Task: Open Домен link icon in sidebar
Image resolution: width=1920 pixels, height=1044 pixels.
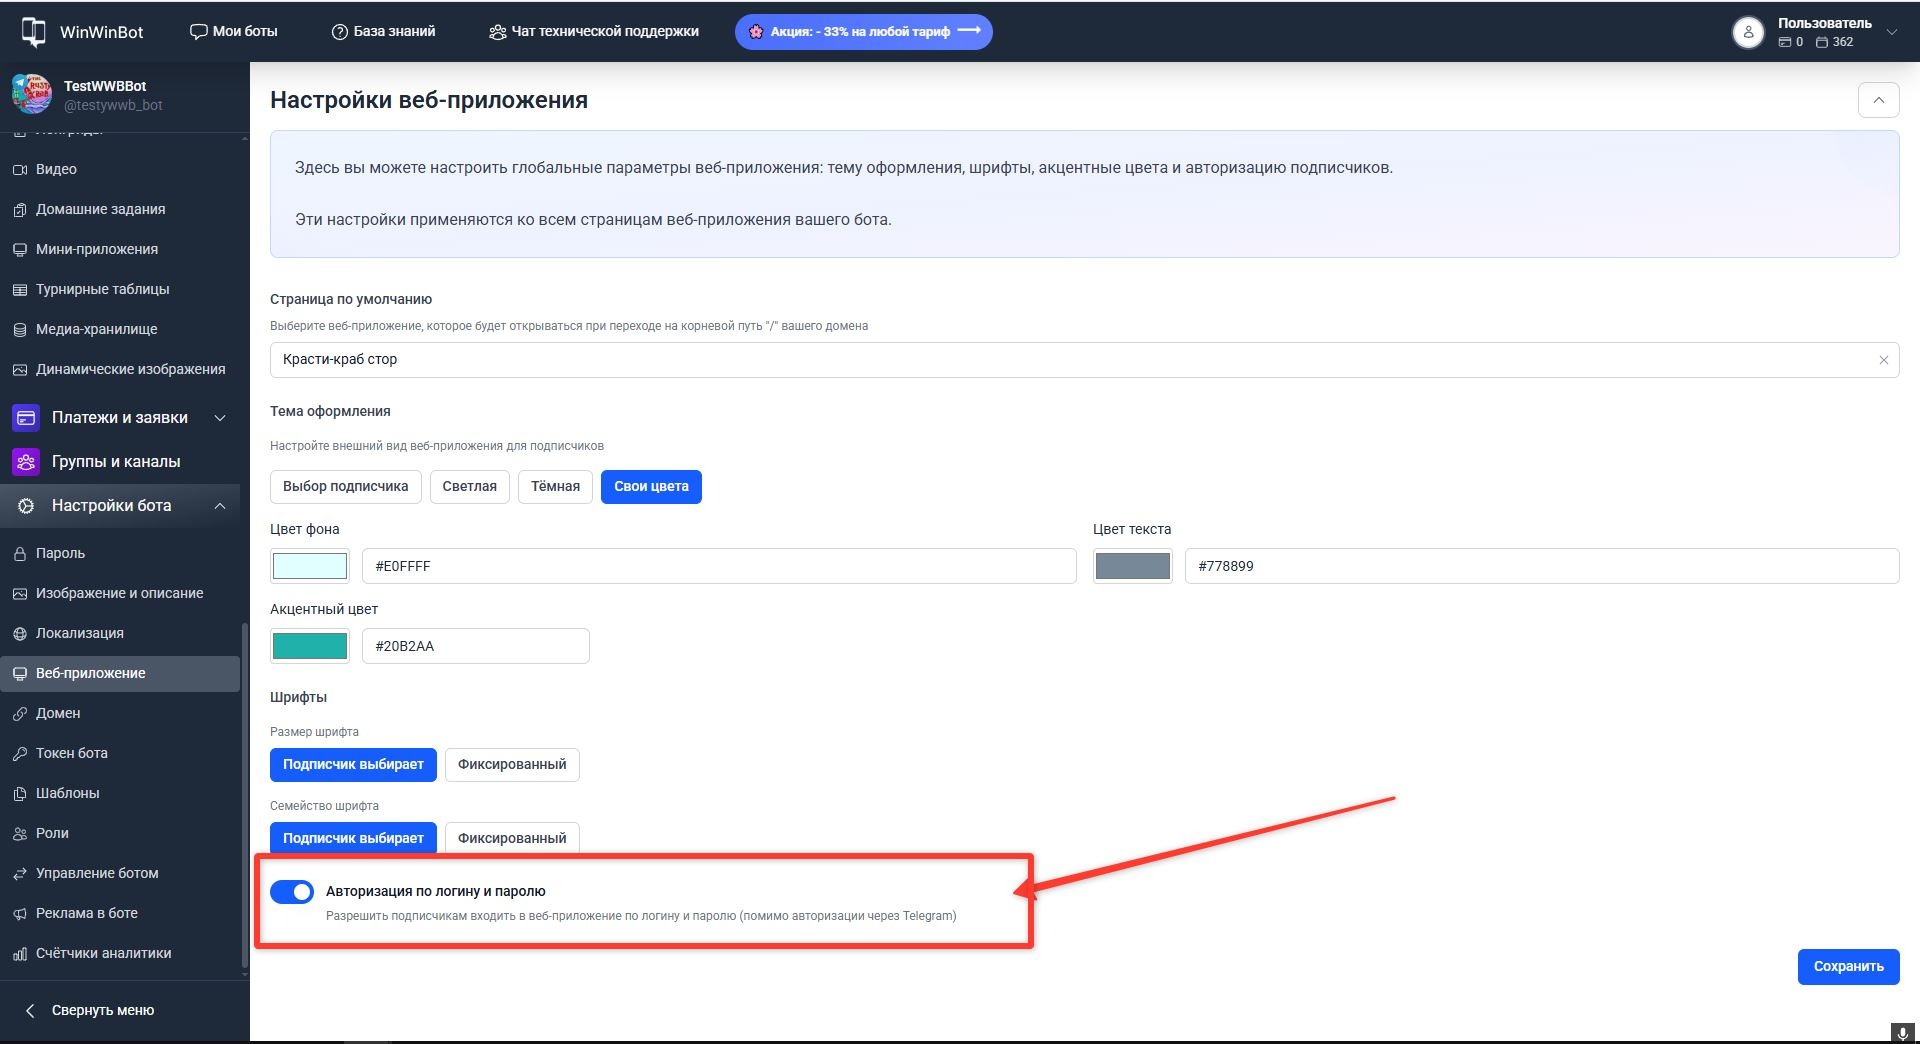Action: point(19,713)
